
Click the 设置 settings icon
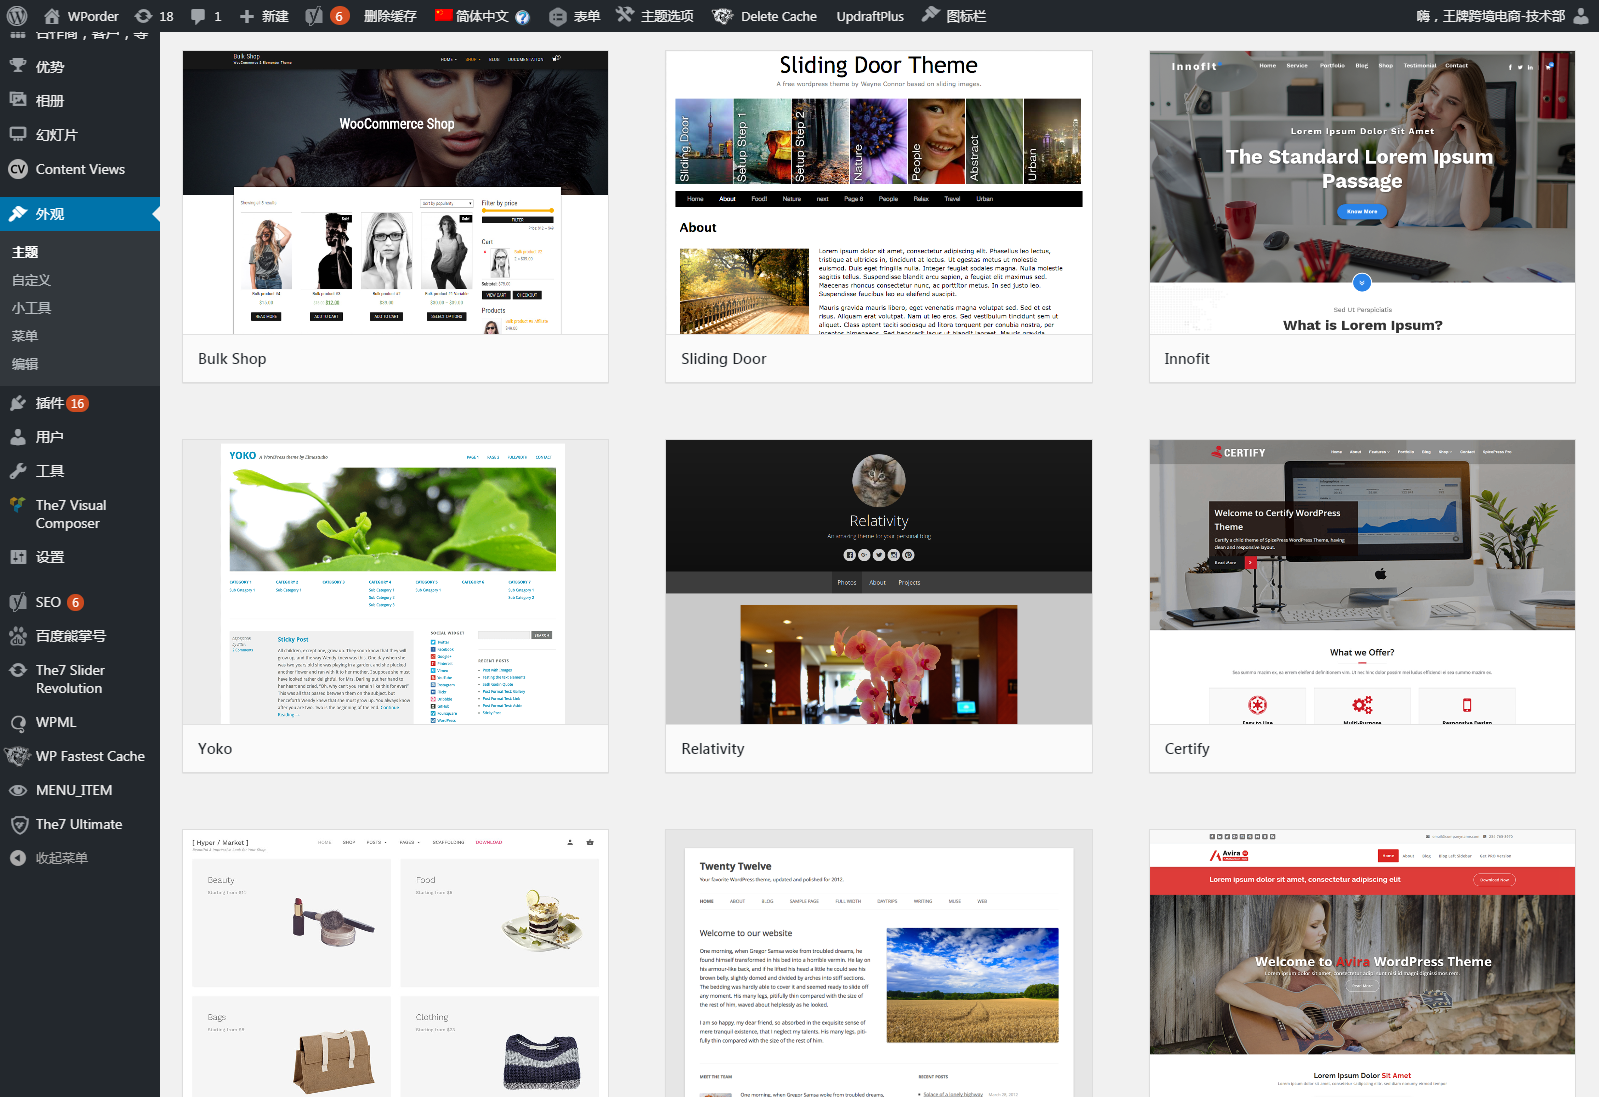(x=18, y=557)
